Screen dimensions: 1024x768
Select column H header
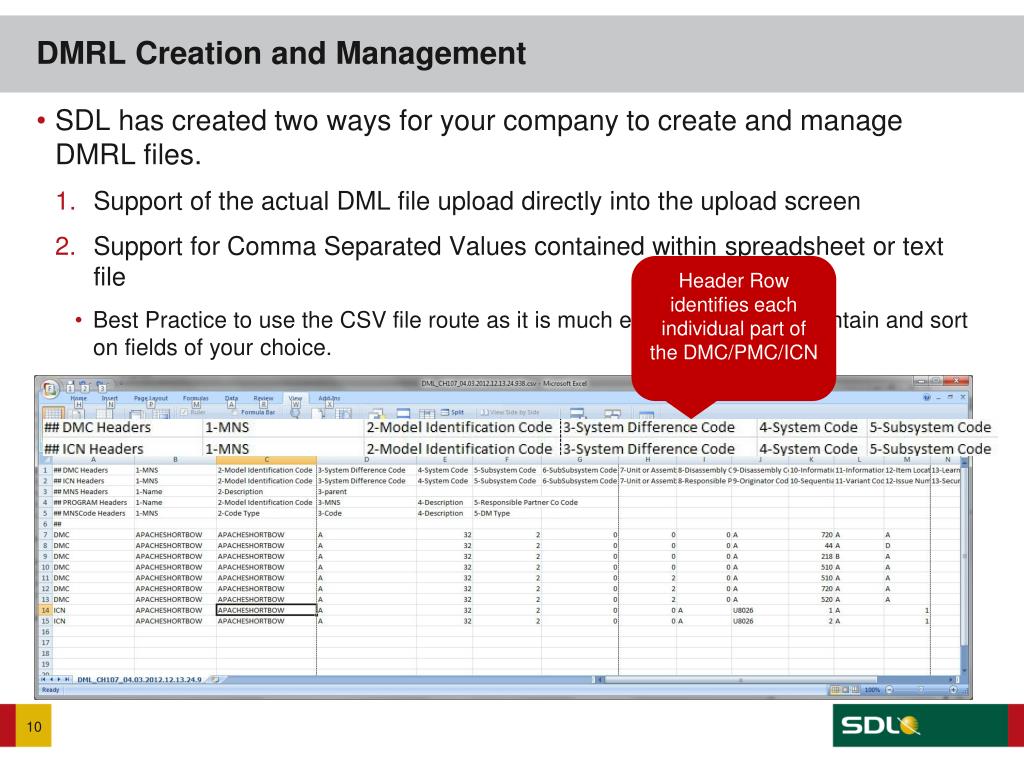click(x=648, y=460)
